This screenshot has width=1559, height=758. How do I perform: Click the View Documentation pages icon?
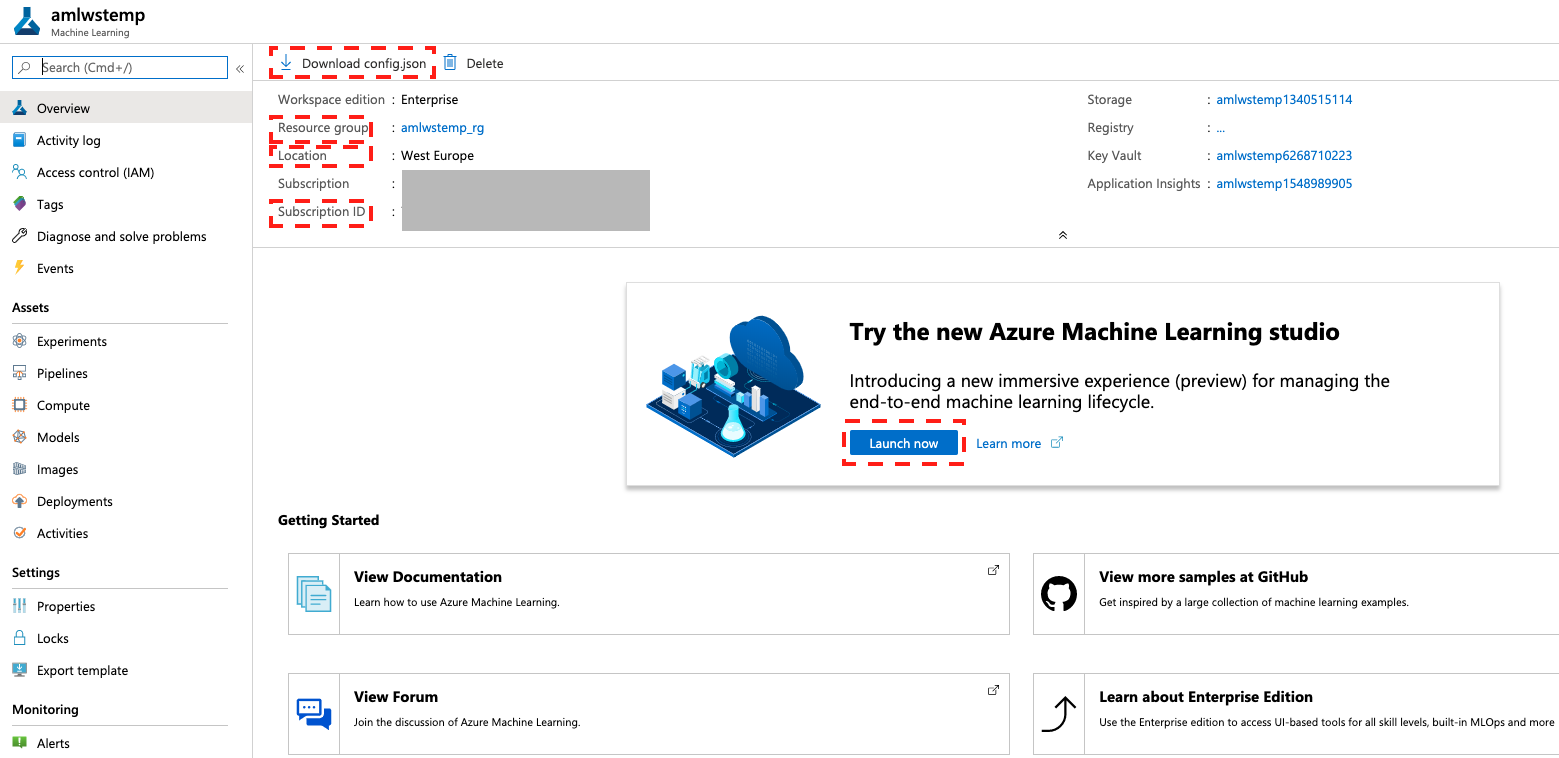[x=314, y=594]
